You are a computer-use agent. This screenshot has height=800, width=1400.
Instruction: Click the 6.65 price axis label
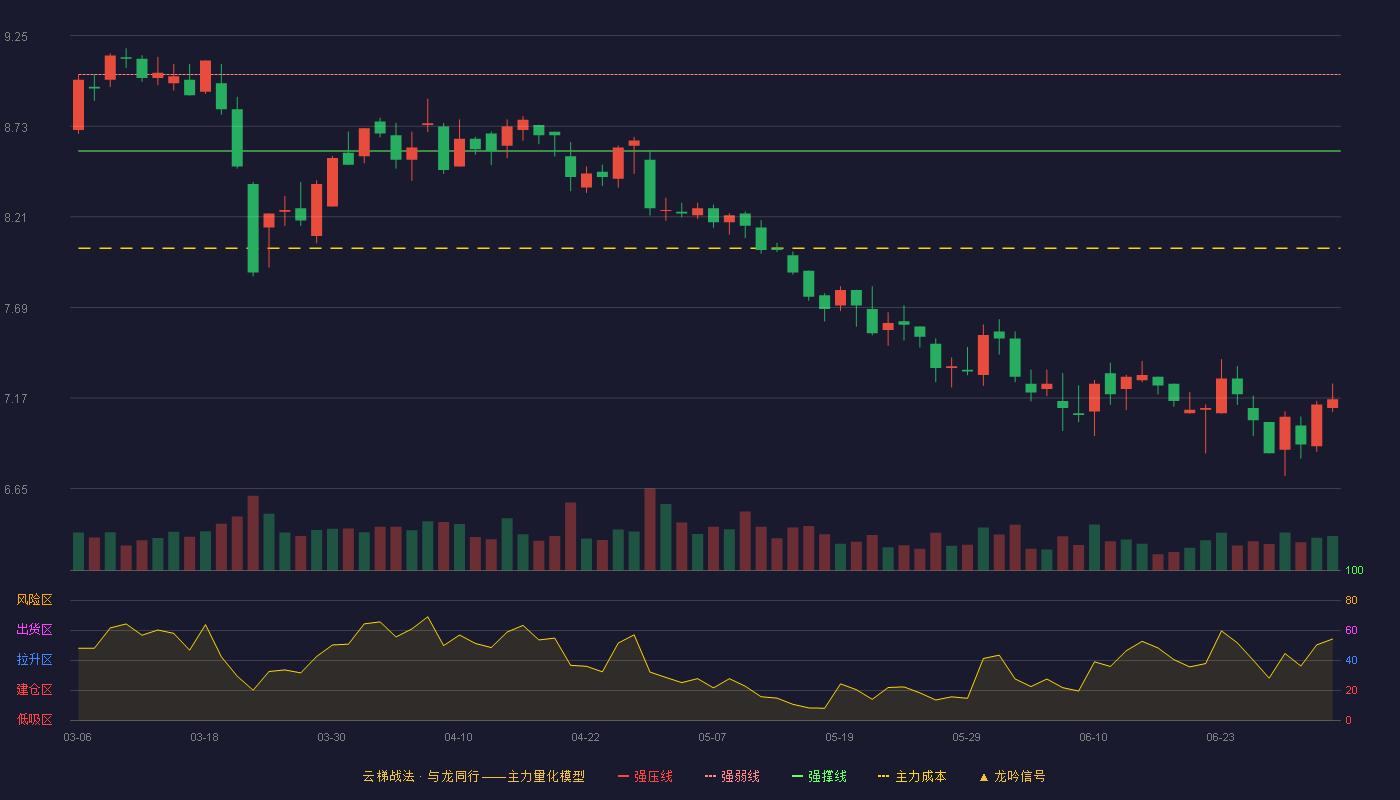pos(16,490)
